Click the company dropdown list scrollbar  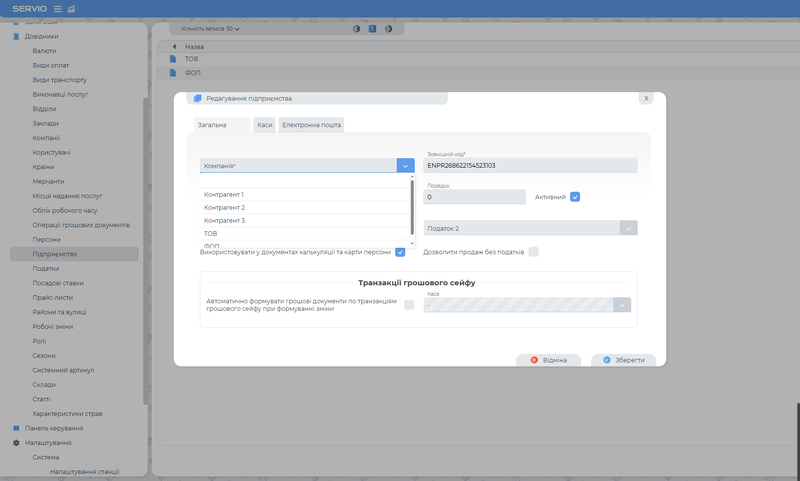click(412, 205)
